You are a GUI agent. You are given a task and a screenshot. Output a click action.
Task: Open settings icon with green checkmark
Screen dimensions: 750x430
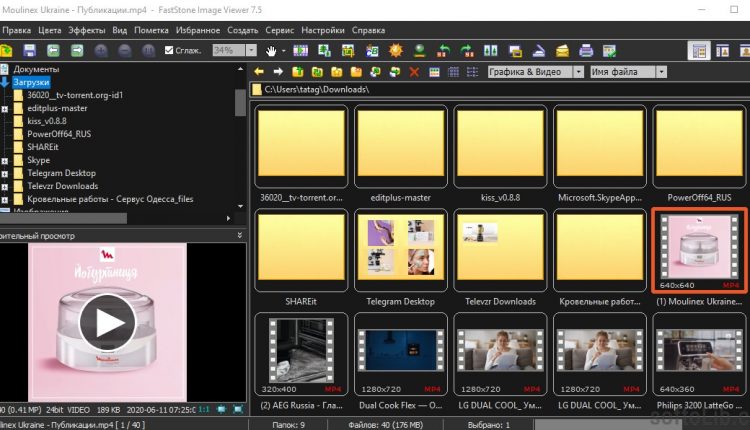[610, 50]
